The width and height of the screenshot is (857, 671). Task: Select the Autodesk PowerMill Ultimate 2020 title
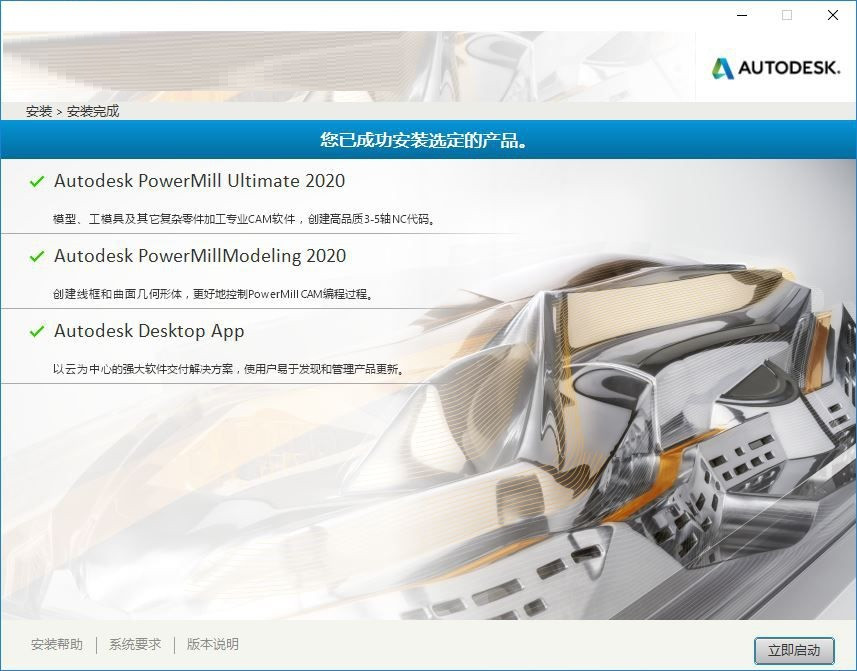199,181
